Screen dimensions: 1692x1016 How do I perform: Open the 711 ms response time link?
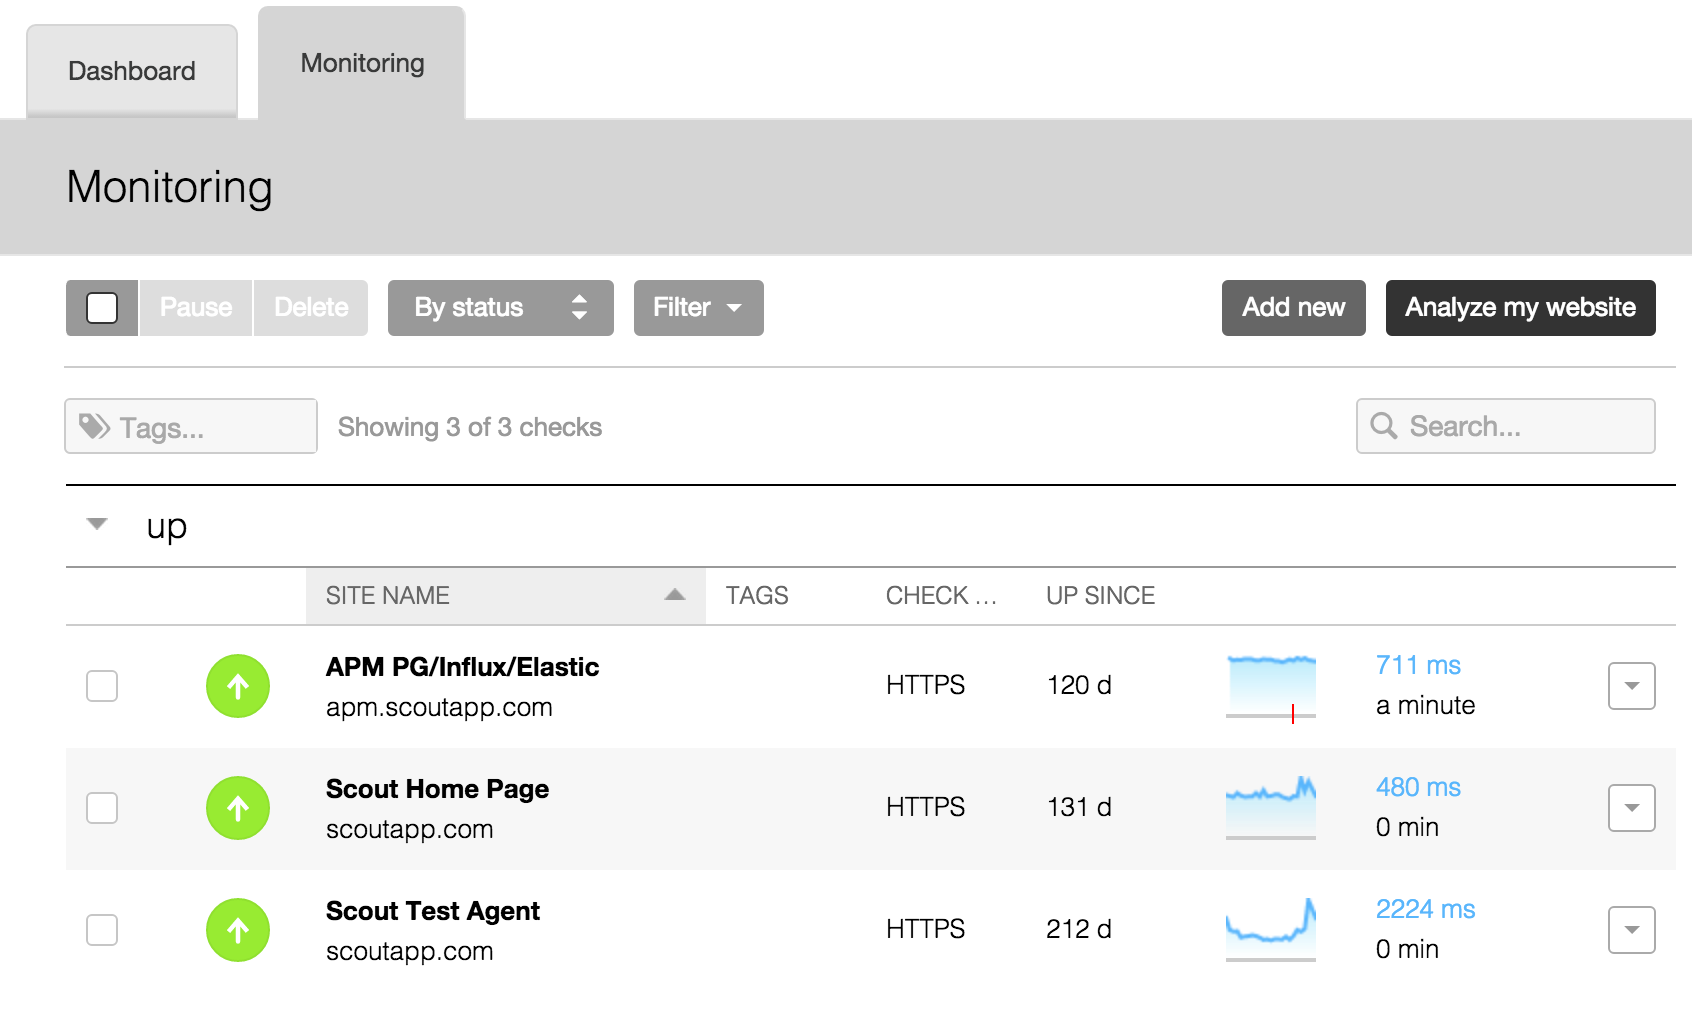[x=1418, y=665]
